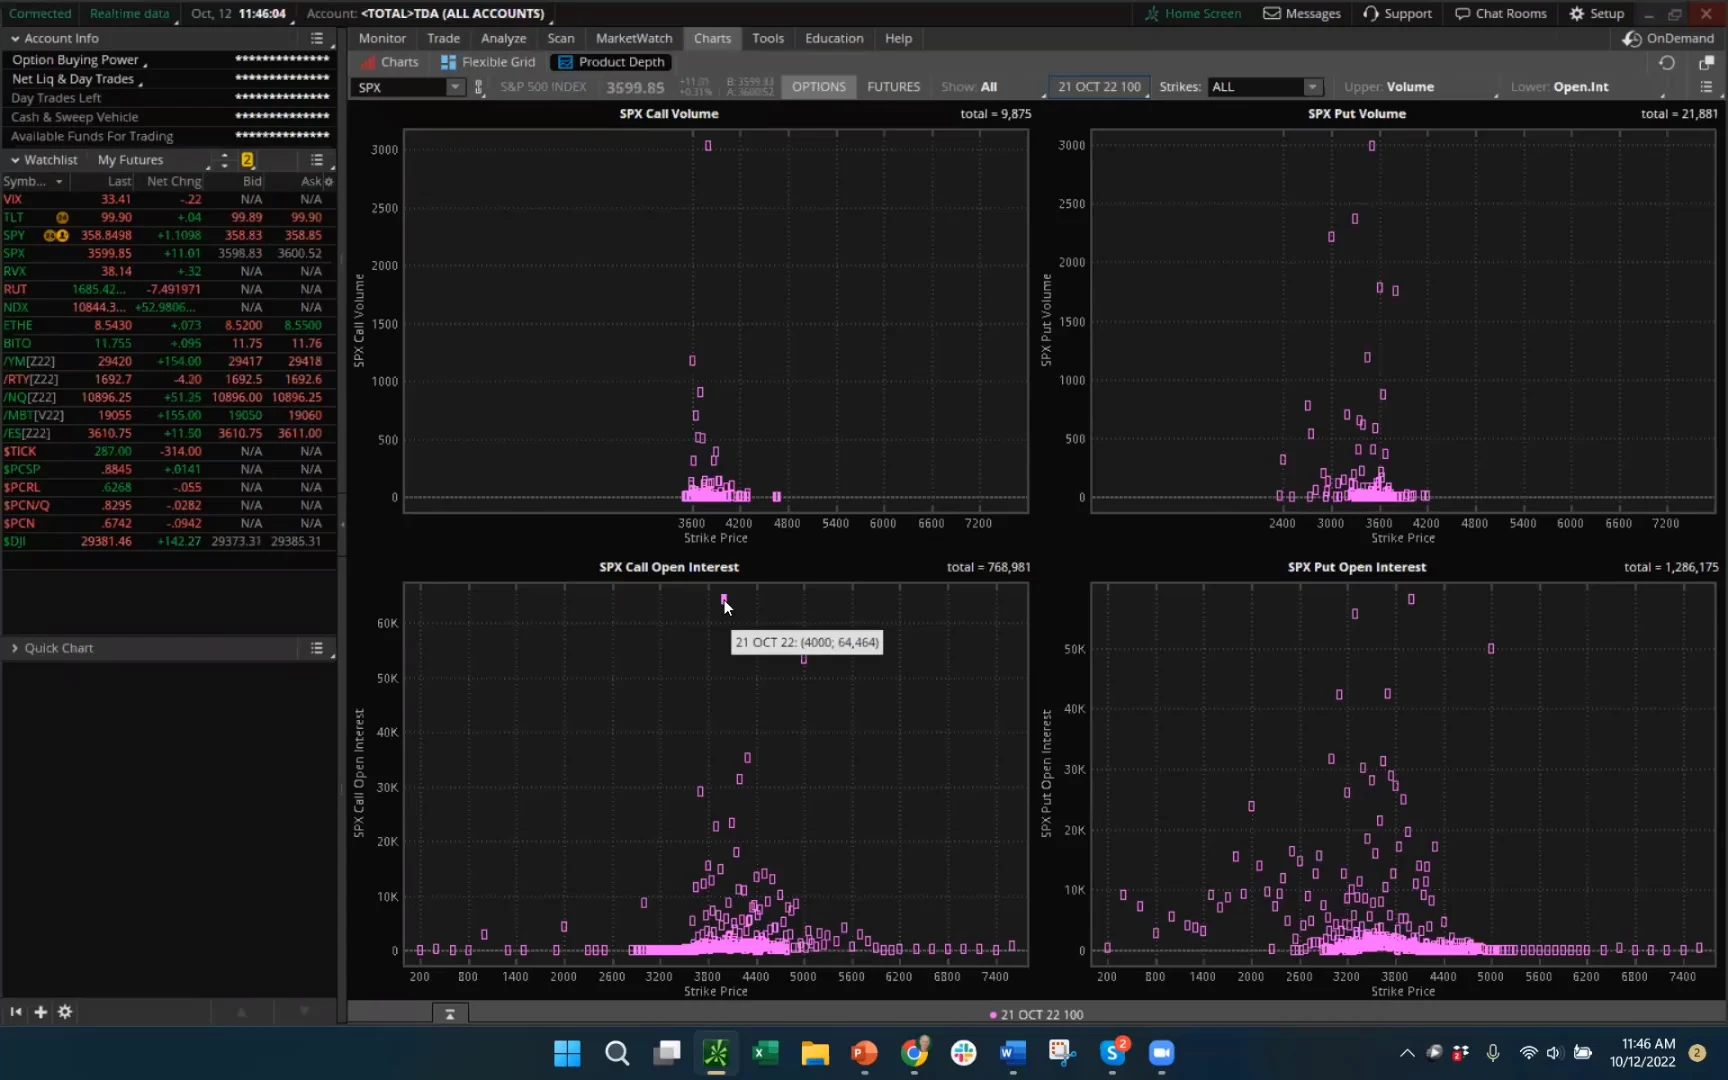The height and width of the screenshot is (1080, 1728).
Task: Select the Product Depth subtab
Action: pos(610,62)
